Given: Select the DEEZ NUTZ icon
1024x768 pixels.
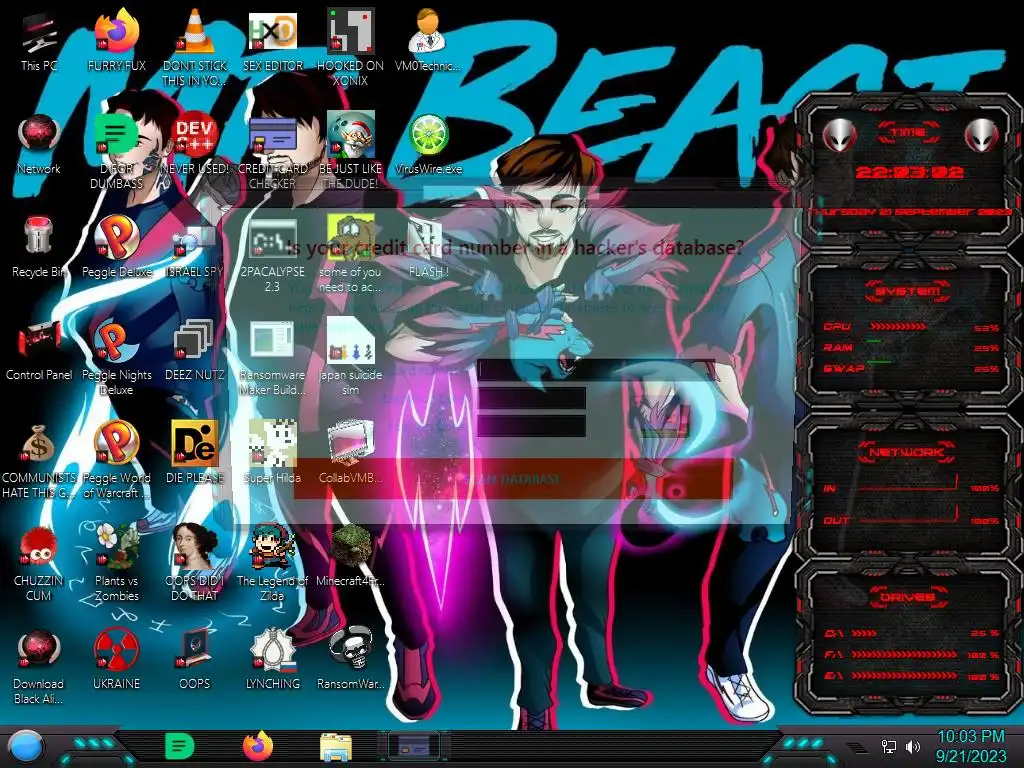Looking at the screenshot, I should click(194, 350).
